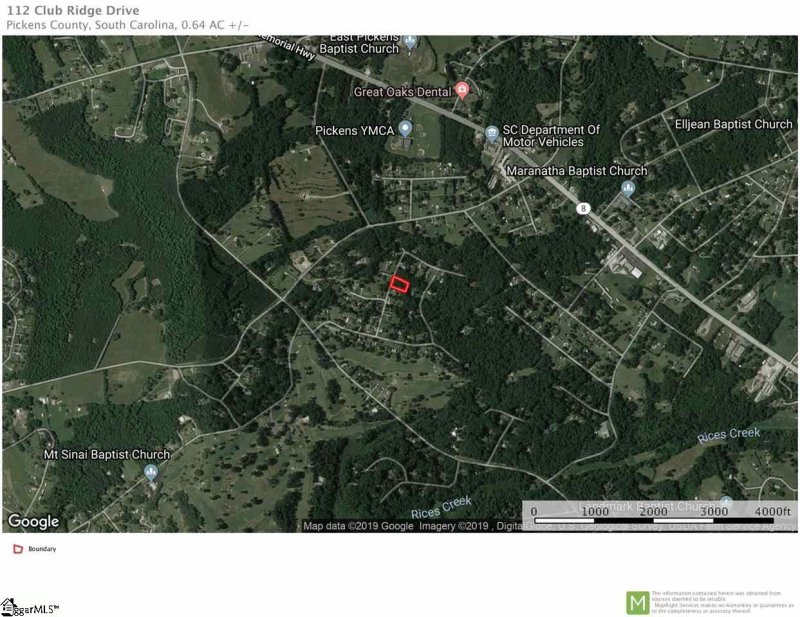Click the Pickens YMCA map pin

405,128
